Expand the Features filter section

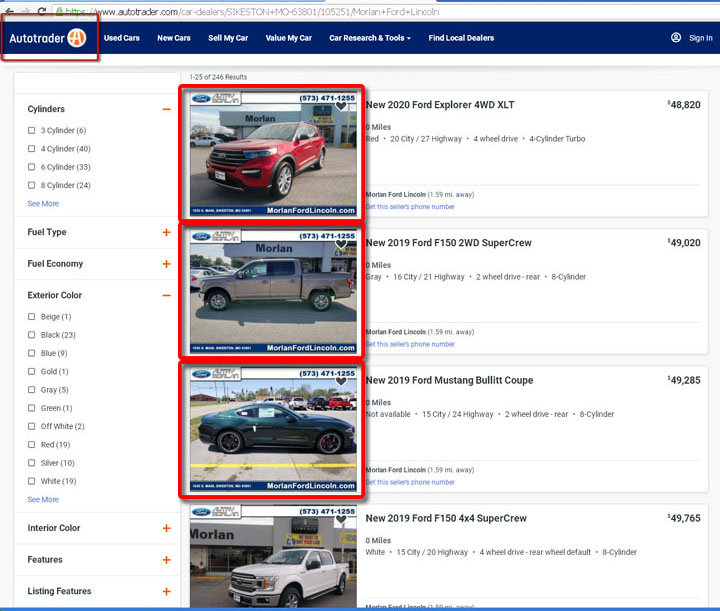coord(166,560)
